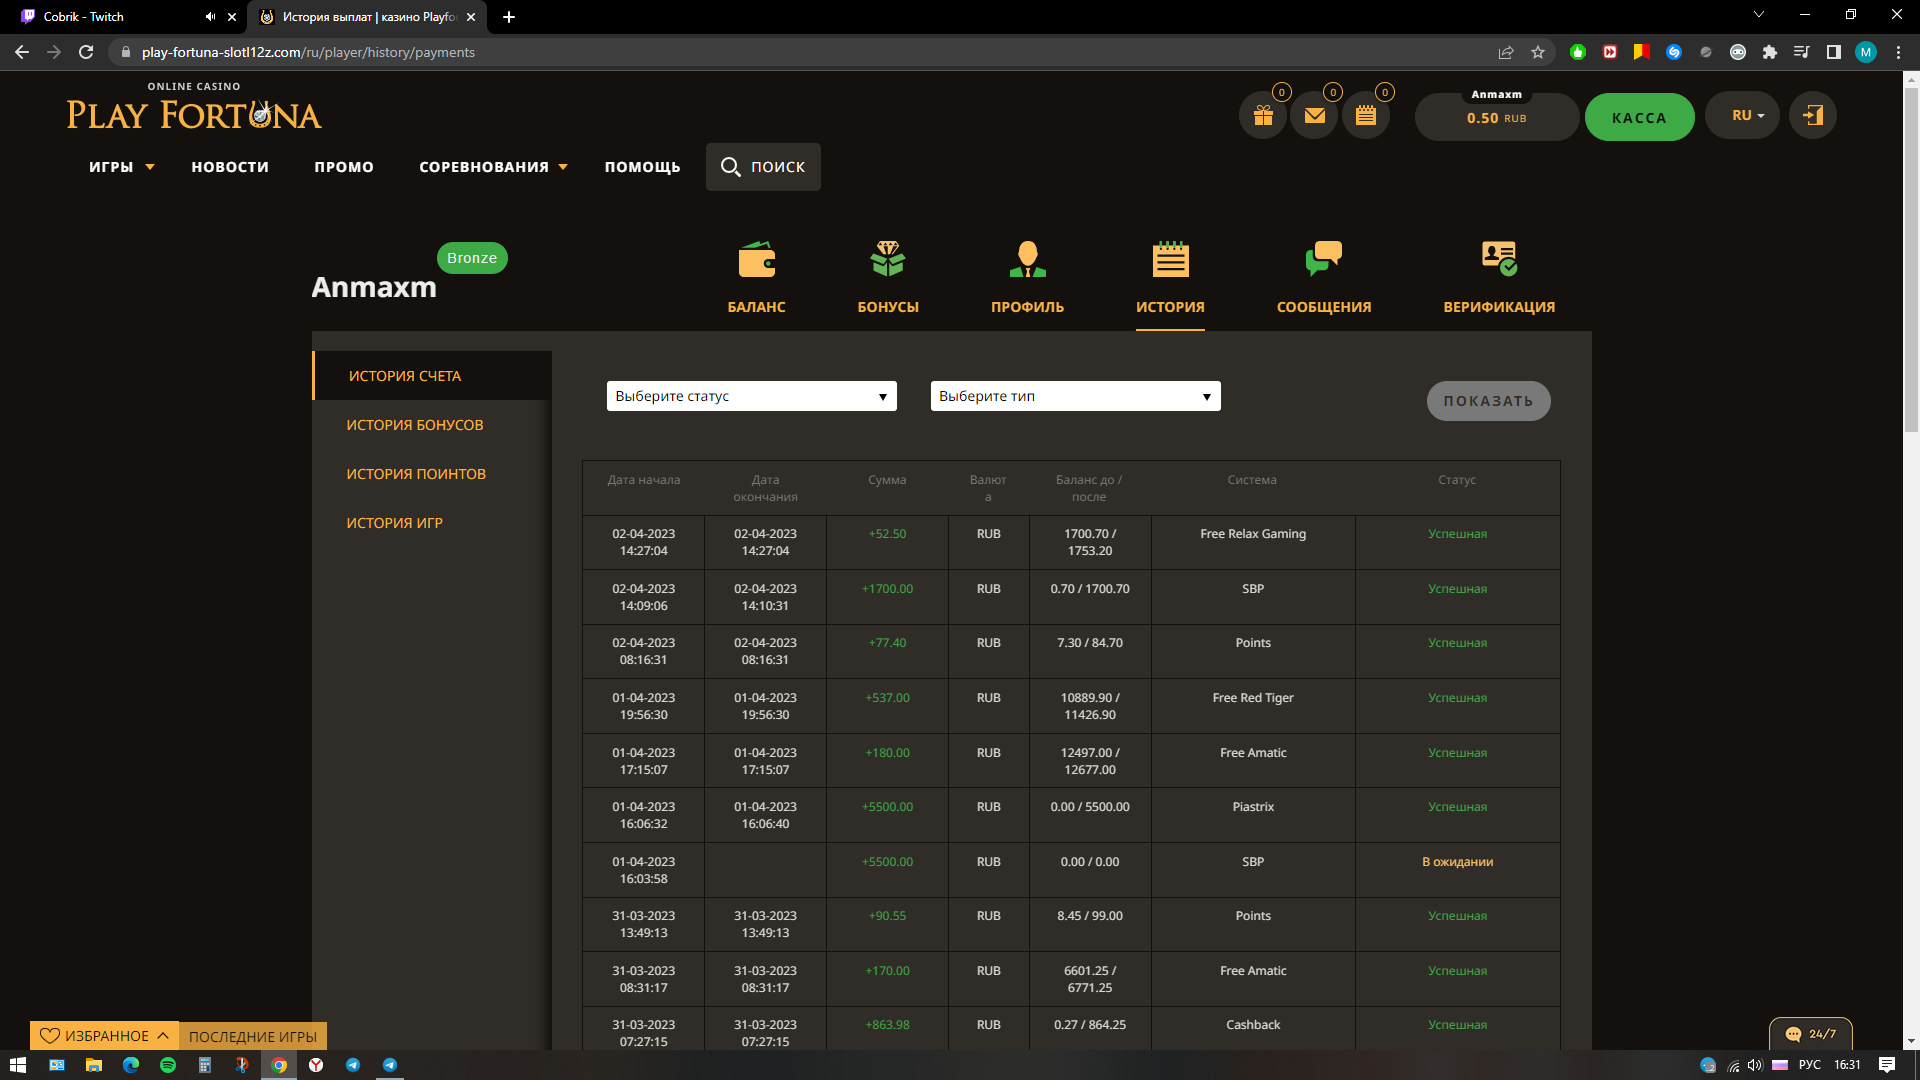Image resolution: width=1920 pixels, height=1080 pixels.
Task: Expand the Избранное favorites panel
Action: point(104,1036)
